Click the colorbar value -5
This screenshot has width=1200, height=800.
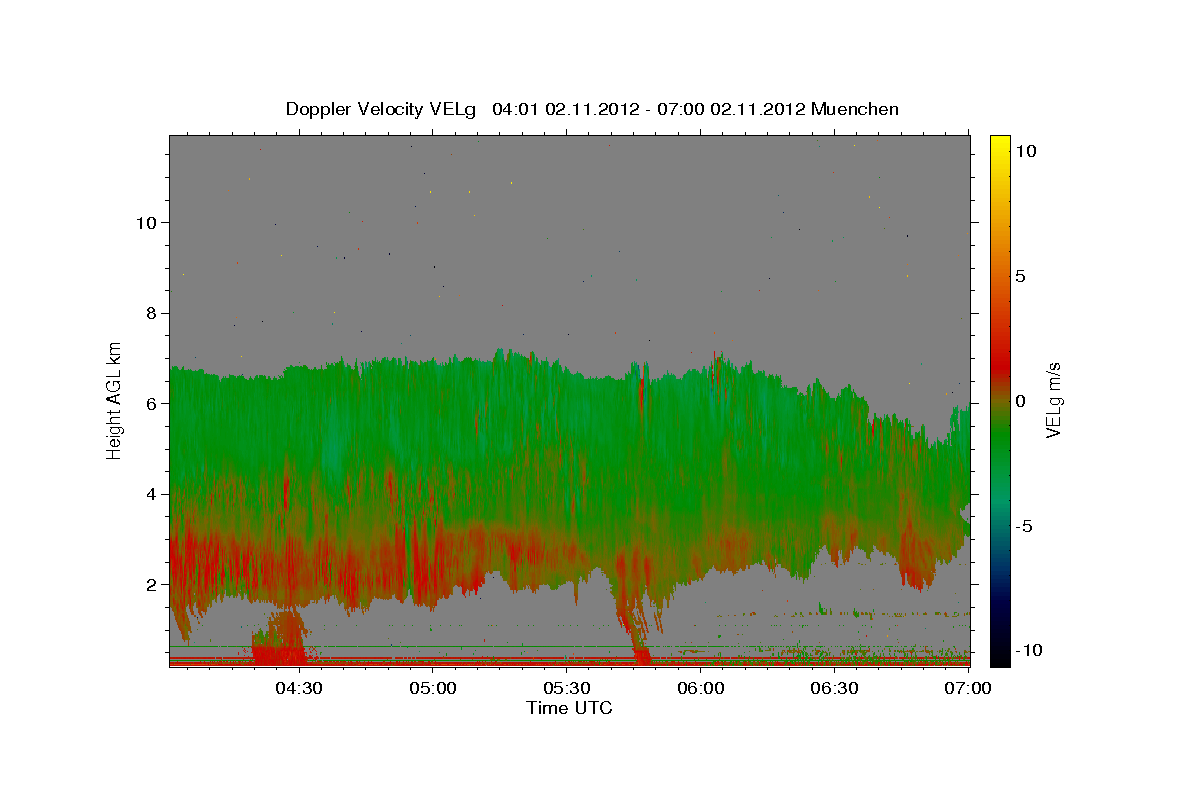point(1024,526)
